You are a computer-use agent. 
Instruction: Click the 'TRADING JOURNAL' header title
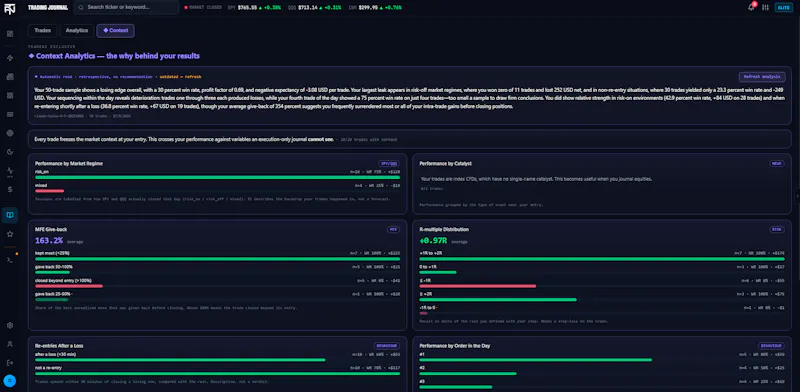tap(48, 8)
